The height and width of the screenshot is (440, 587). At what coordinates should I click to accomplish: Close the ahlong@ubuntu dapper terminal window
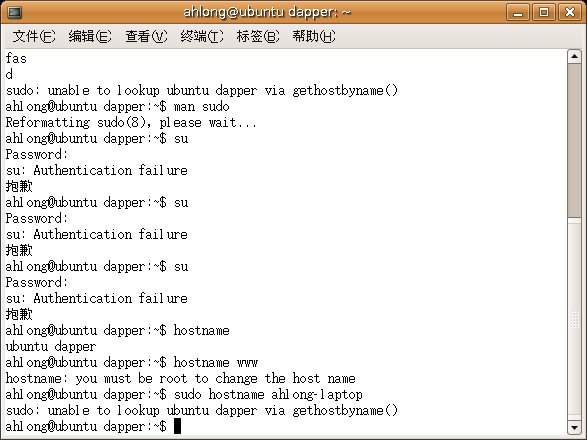(x=570, y=12)
